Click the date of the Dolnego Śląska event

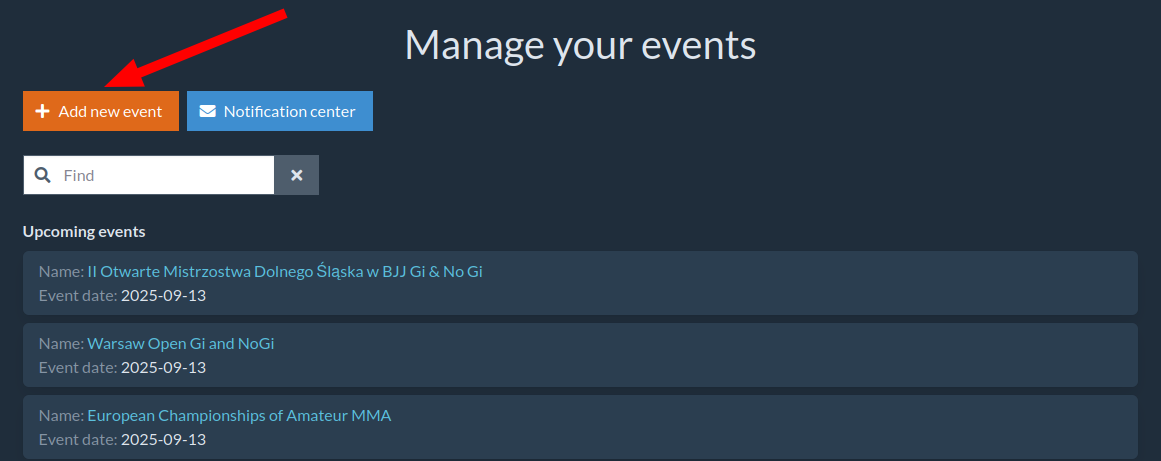(x=163, y=295)
